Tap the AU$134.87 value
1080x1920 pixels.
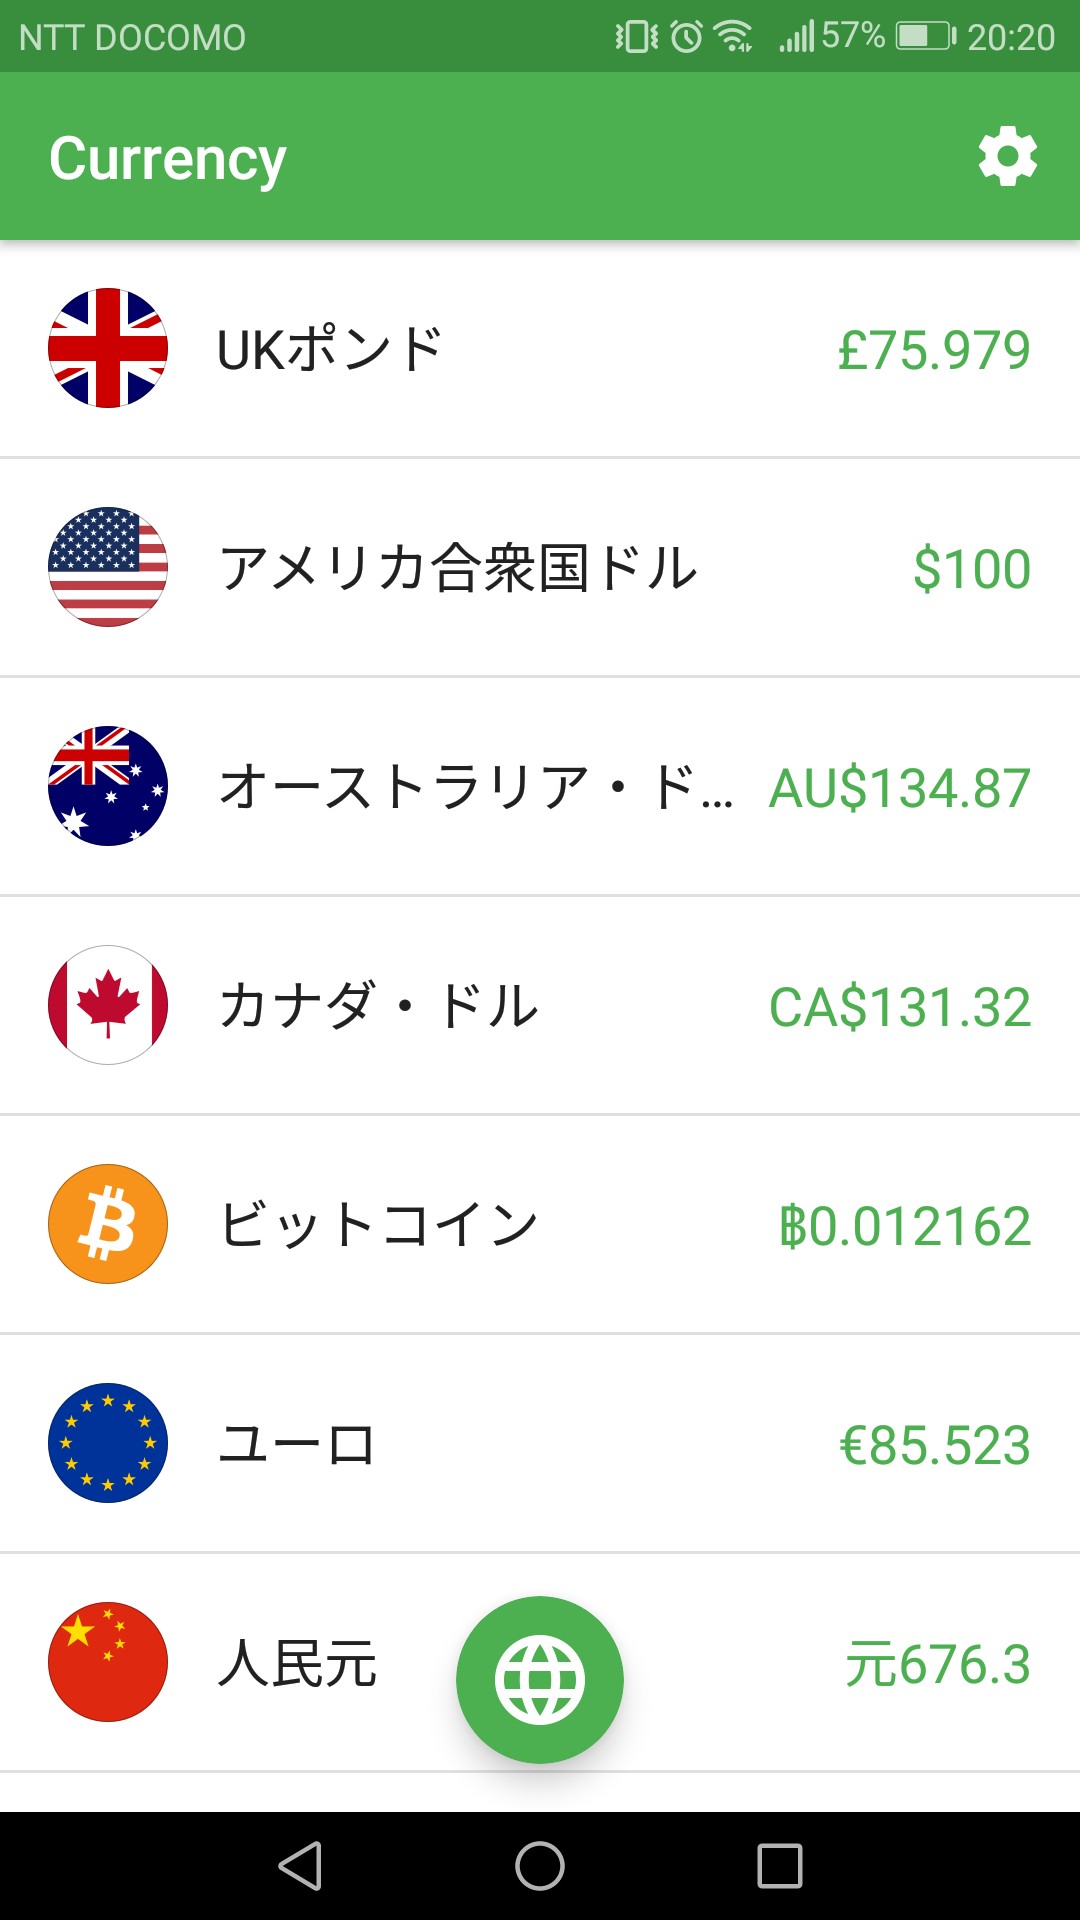pyautogui.click(x=899, y=788)
